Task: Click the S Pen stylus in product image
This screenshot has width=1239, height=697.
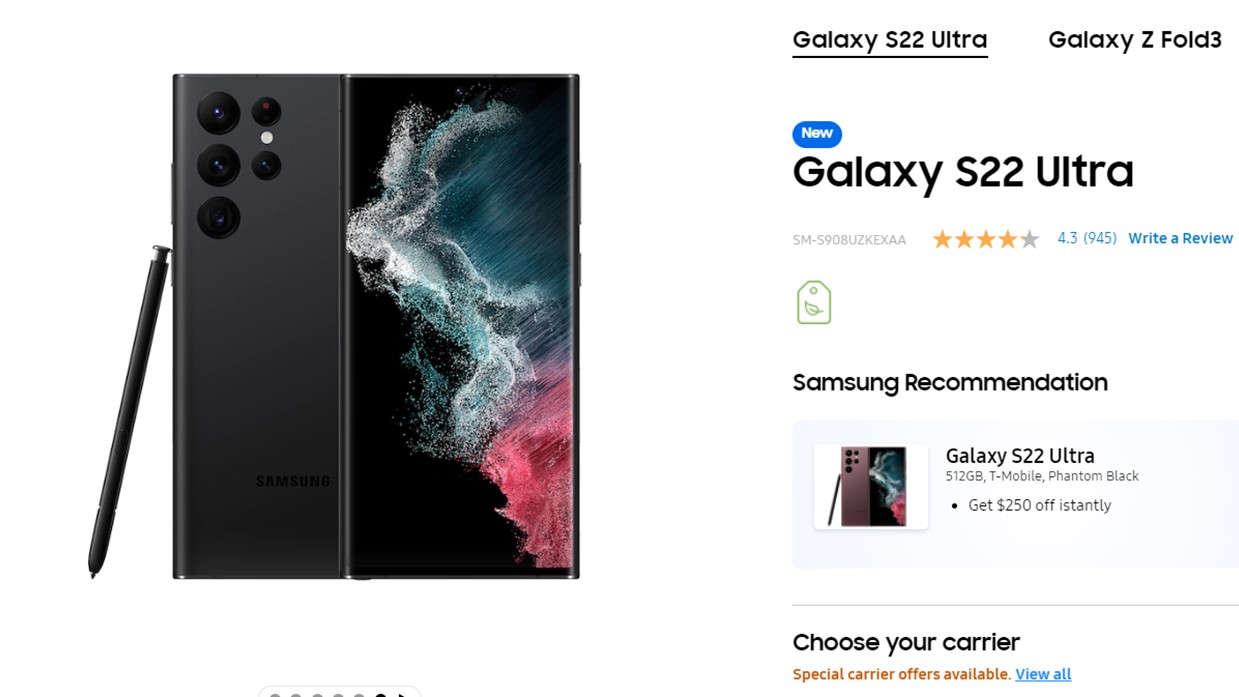Action: click(130, 410)
